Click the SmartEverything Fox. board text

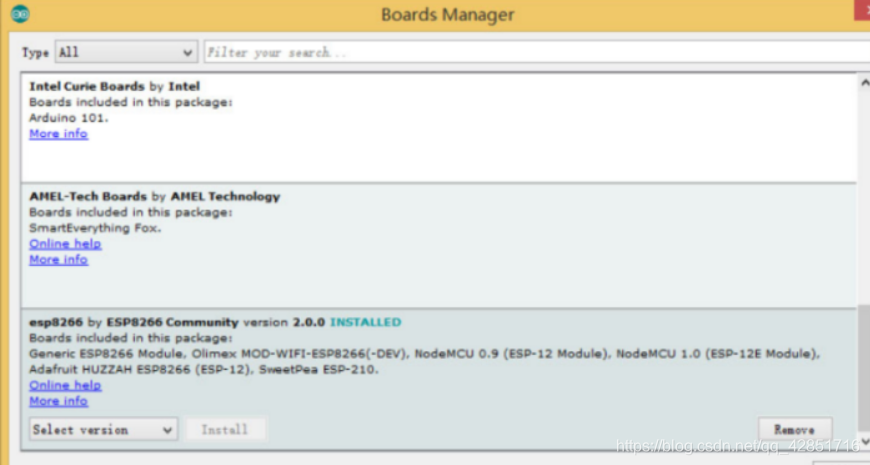[x=95, y=228]
